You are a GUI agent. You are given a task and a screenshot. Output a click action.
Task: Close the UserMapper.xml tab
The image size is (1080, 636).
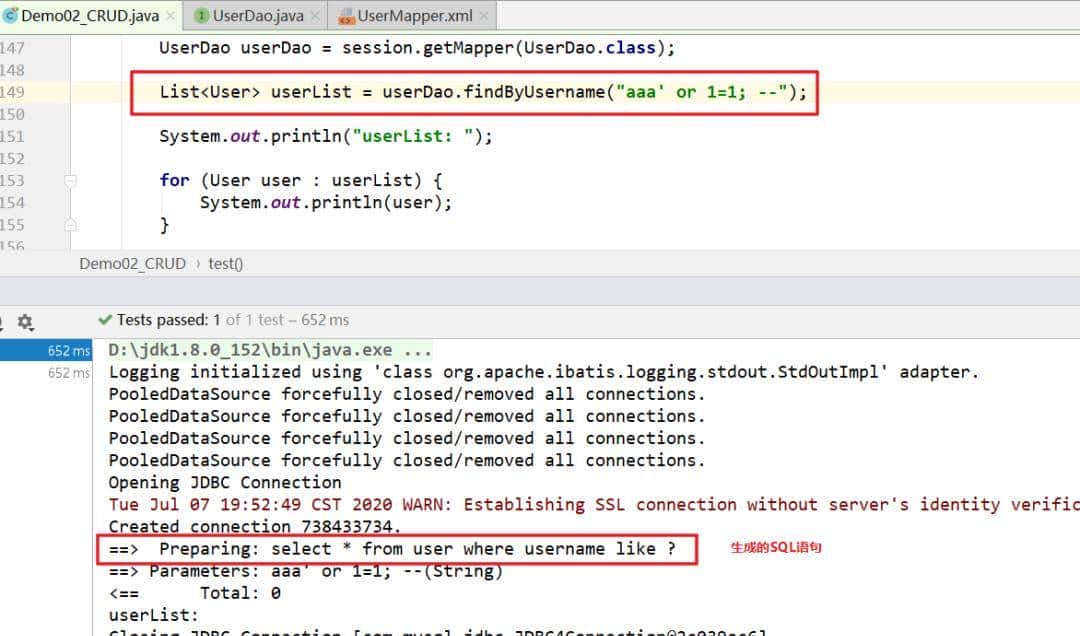(x=484, y=15)
